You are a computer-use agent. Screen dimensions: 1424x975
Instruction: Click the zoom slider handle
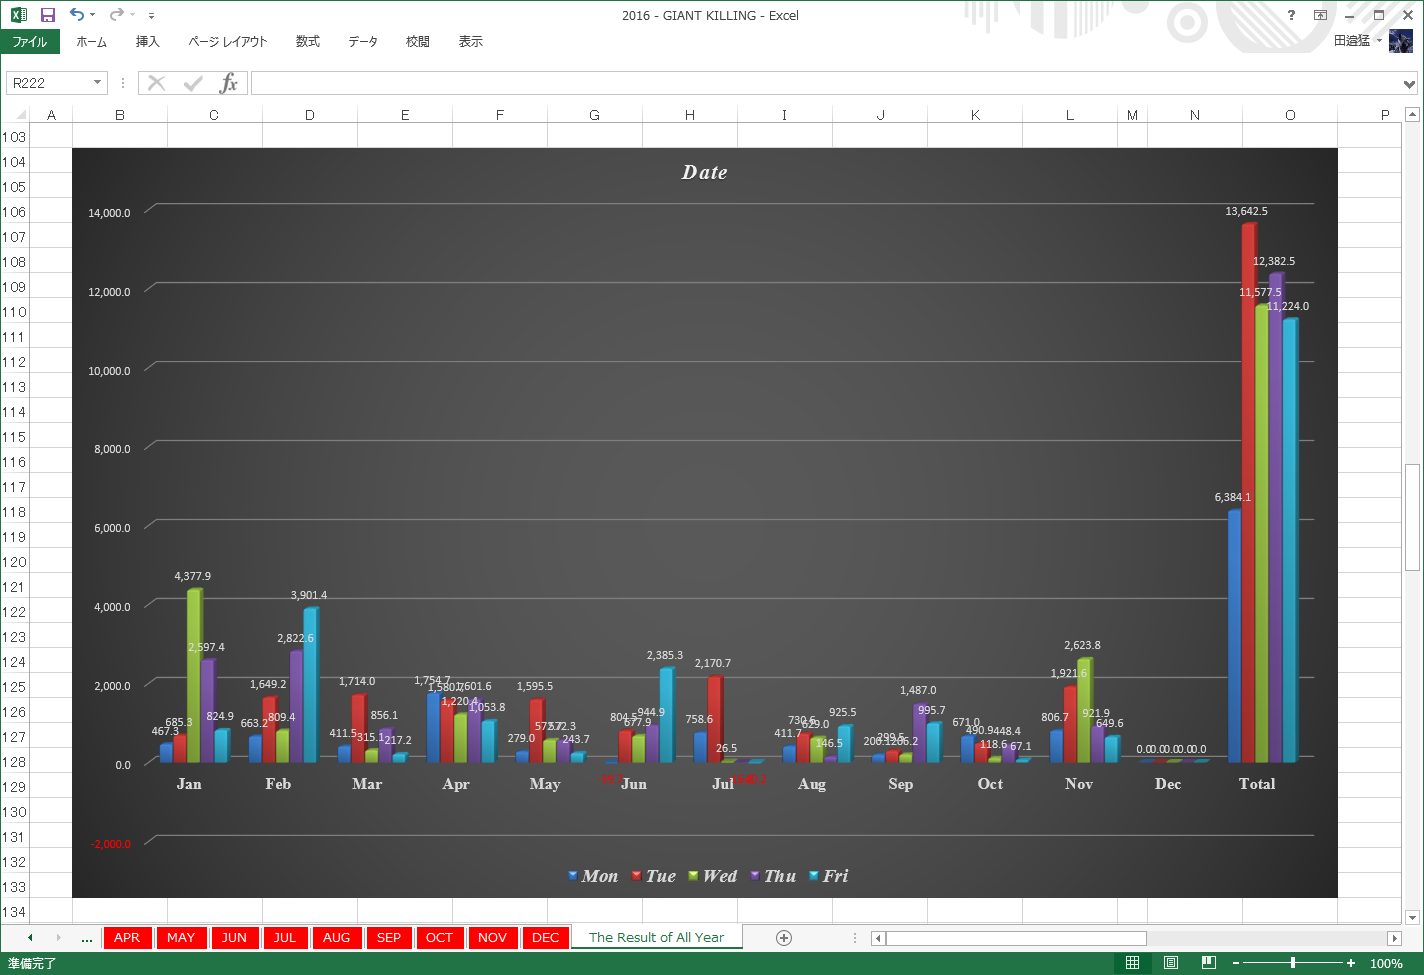1293,963
